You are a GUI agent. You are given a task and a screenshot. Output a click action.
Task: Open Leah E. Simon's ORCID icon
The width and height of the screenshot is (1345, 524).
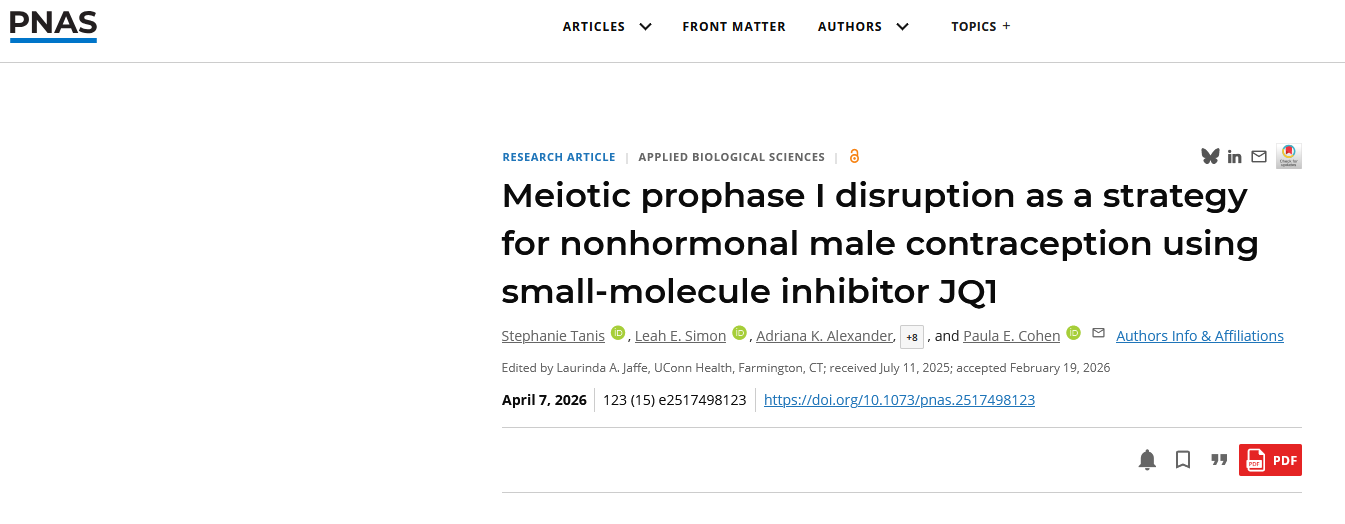pyautogui.click(x=739, y=333)
